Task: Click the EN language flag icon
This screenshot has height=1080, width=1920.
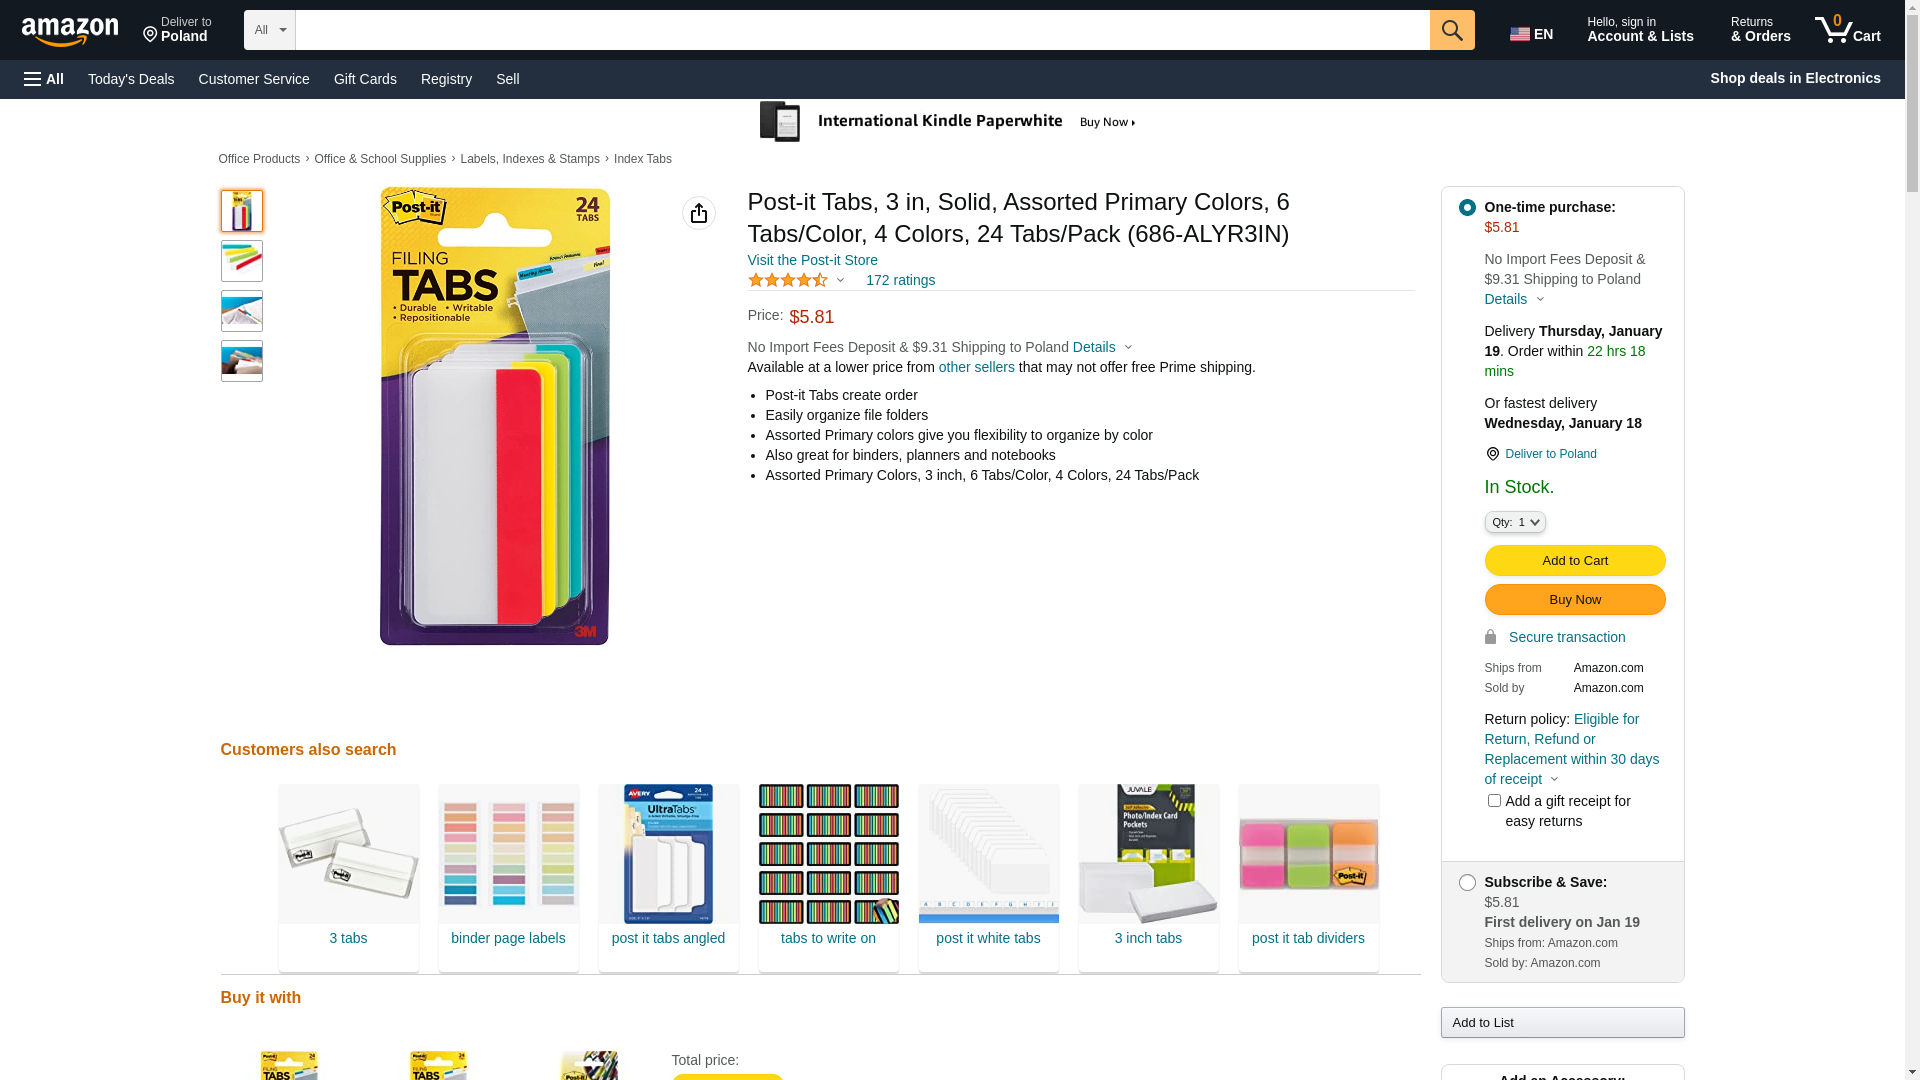Action: pos(1520,34)
